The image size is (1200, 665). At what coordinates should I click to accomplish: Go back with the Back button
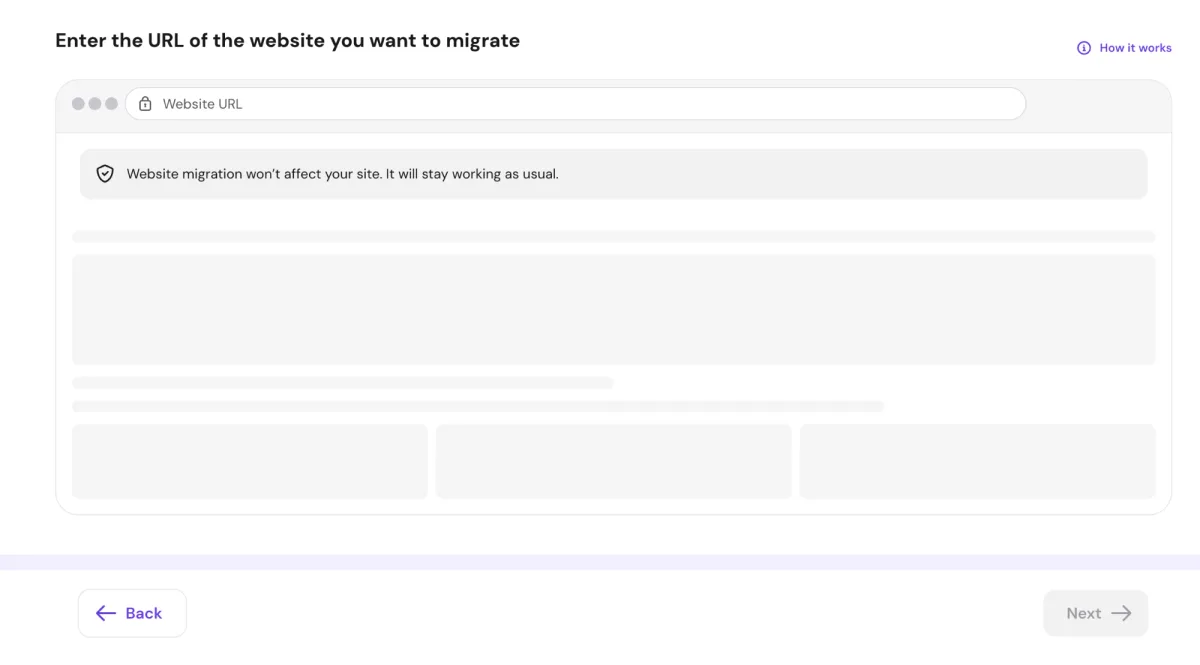132,613
